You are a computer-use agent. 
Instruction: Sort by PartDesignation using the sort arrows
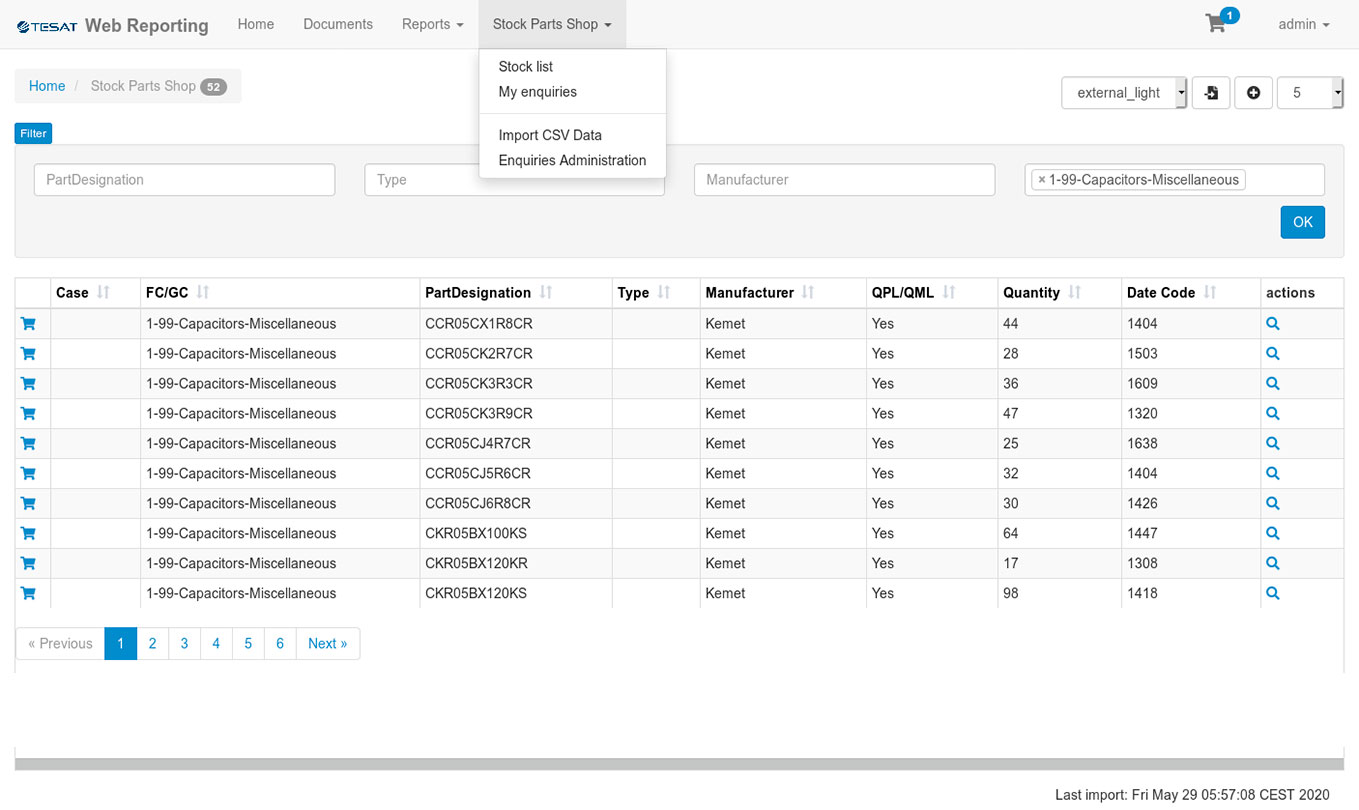click(x=546, y=293)
